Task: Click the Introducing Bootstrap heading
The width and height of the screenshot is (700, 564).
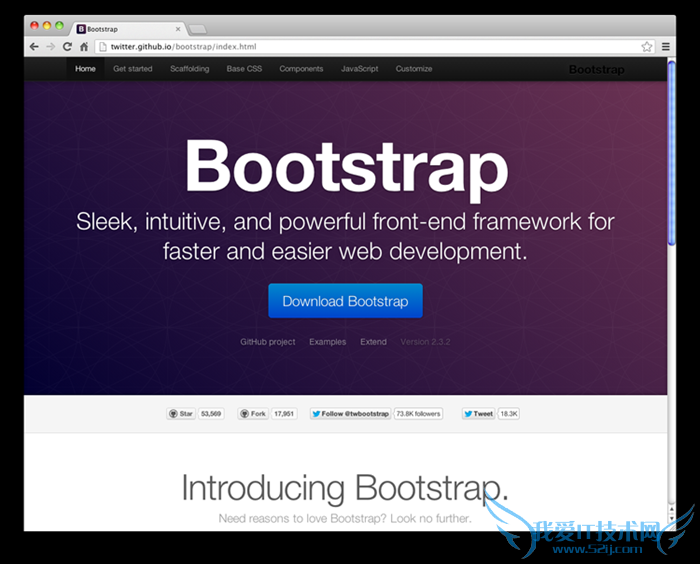Action: [345, 488]
